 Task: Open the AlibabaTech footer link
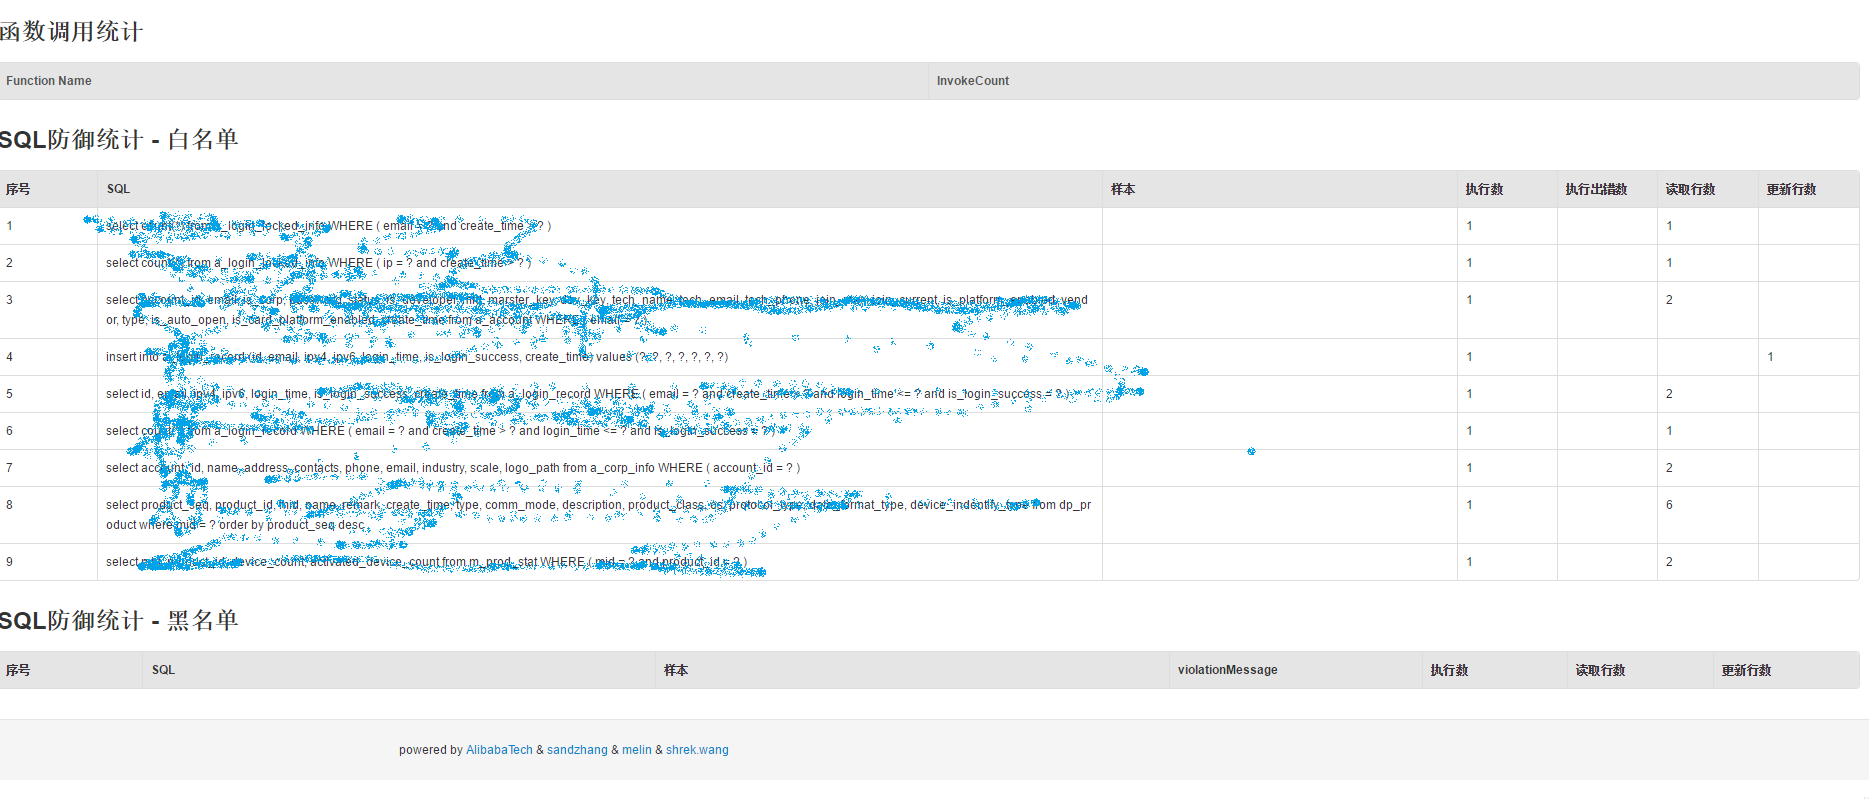tap(499, 750)
